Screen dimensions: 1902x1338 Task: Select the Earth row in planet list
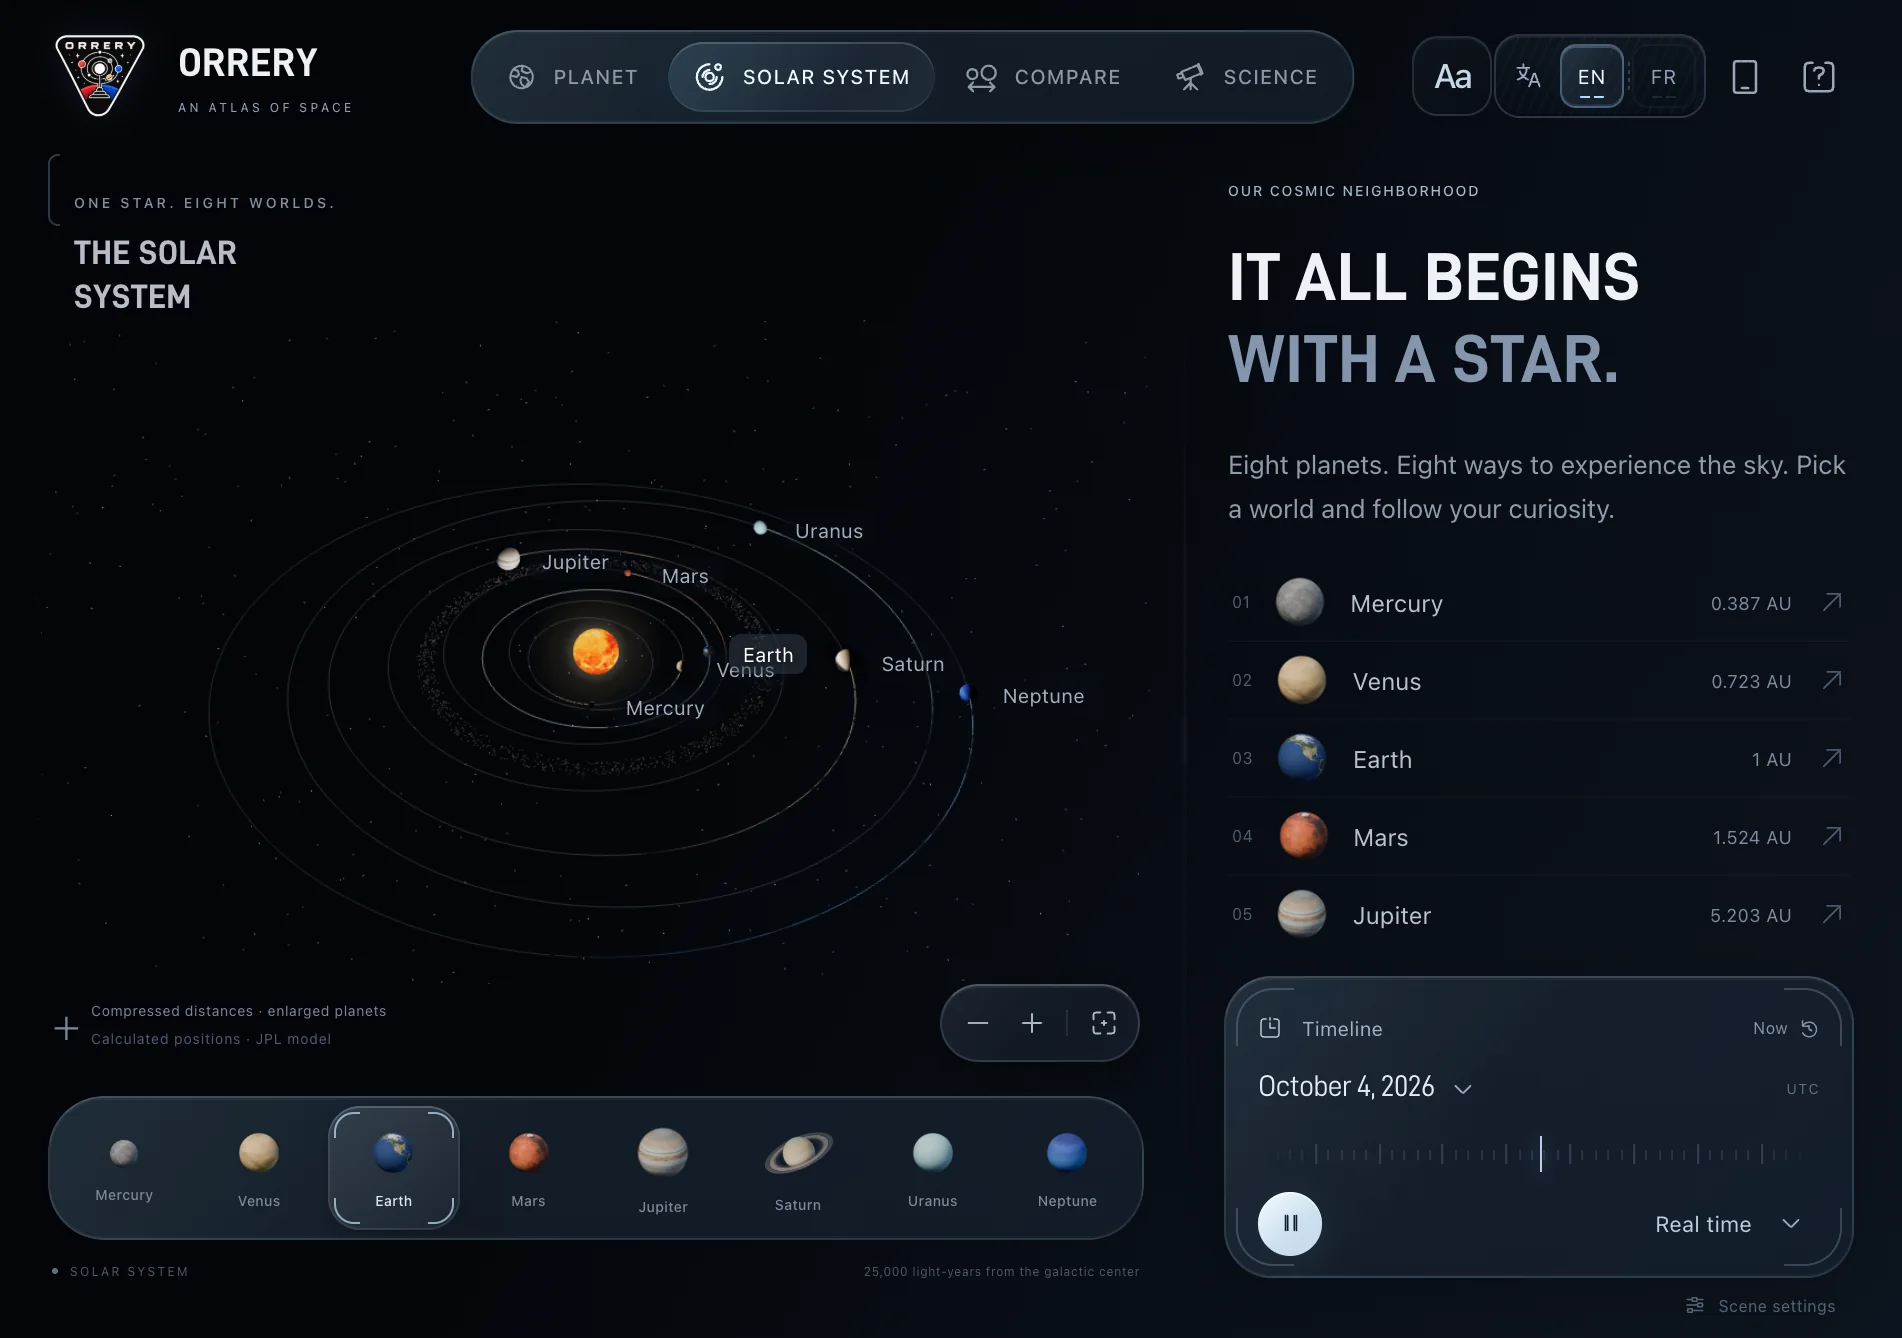1538,759
